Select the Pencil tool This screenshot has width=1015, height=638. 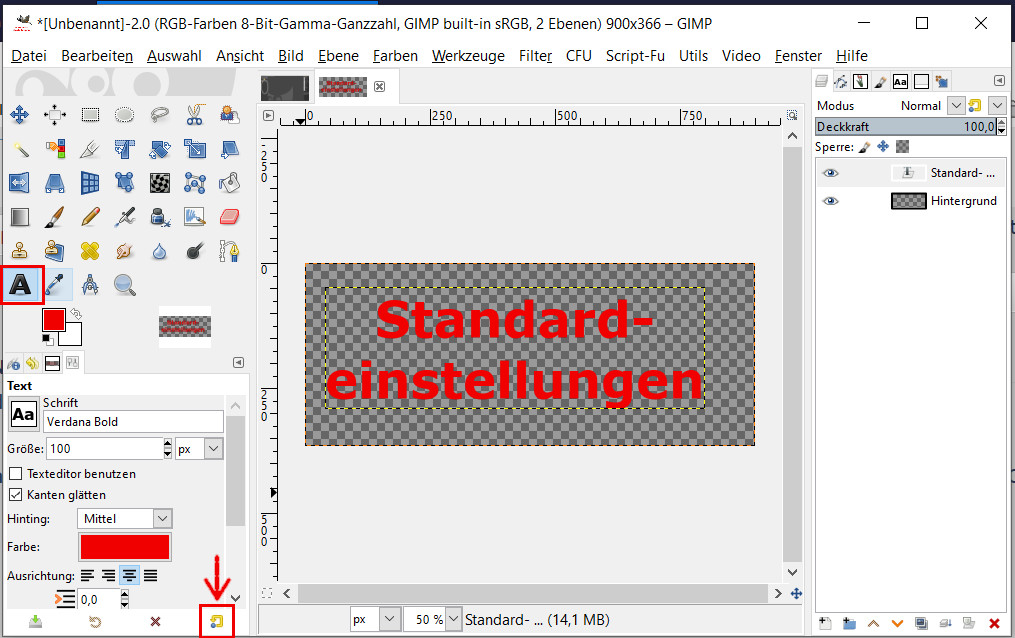click(x=90, y=217)
